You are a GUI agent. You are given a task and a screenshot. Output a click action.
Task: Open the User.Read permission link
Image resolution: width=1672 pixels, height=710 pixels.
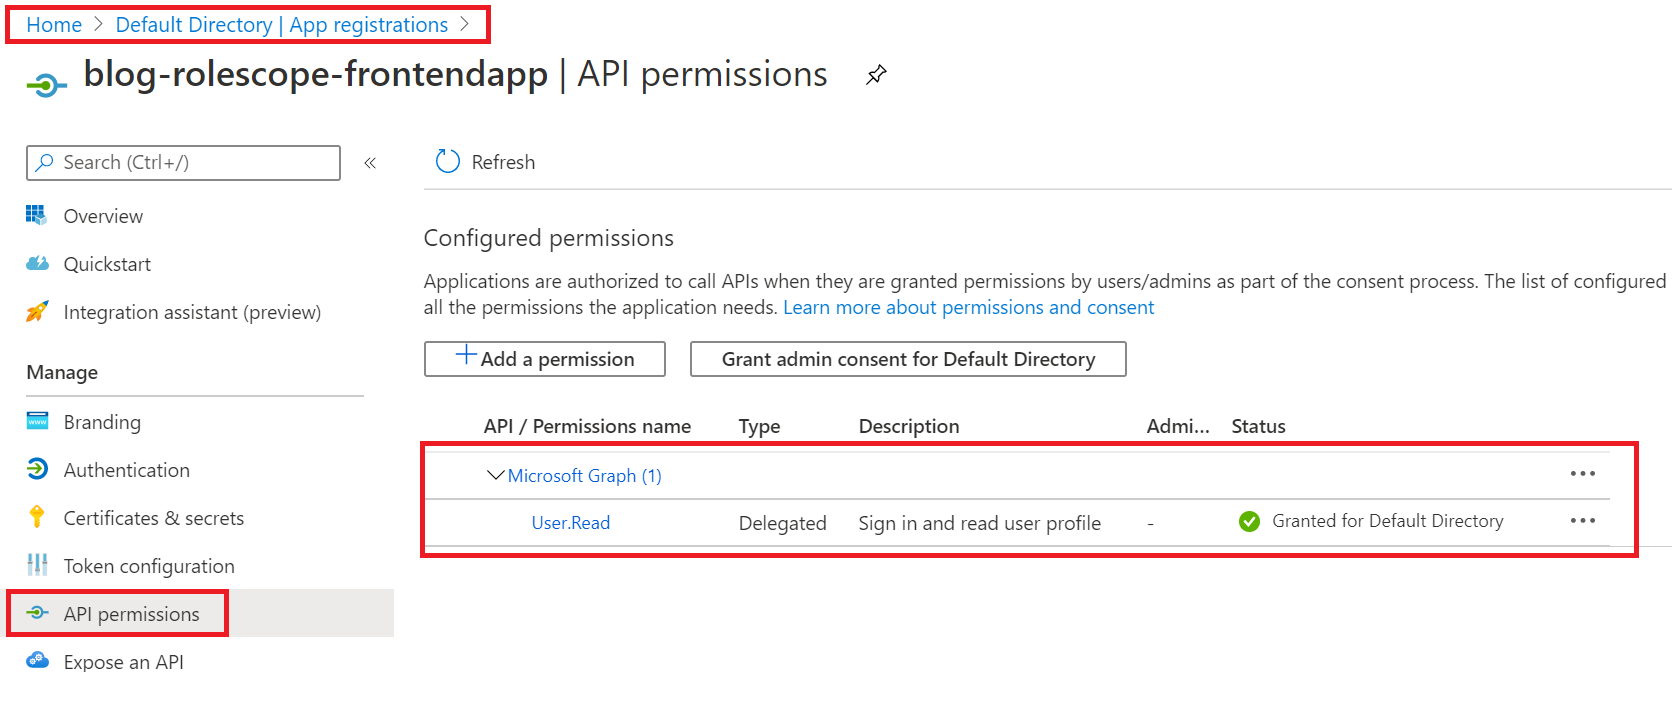(x=570, y=523)
